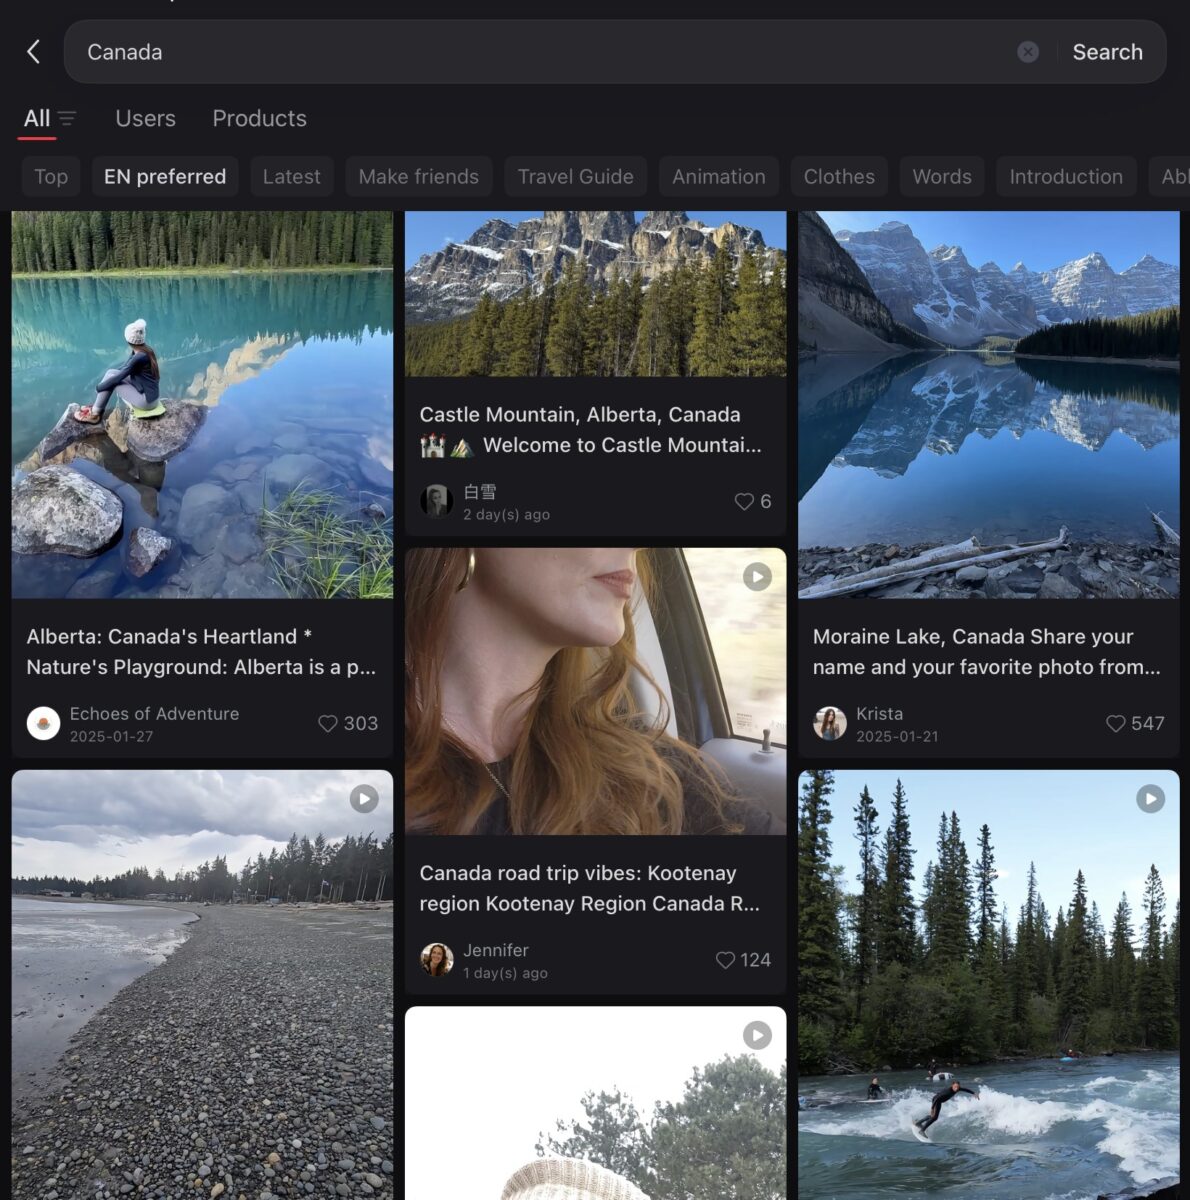This screenshot has height=1200, width=1190.
Task: Tap the 2025-01-21 post date
Action: pos(897,736)
